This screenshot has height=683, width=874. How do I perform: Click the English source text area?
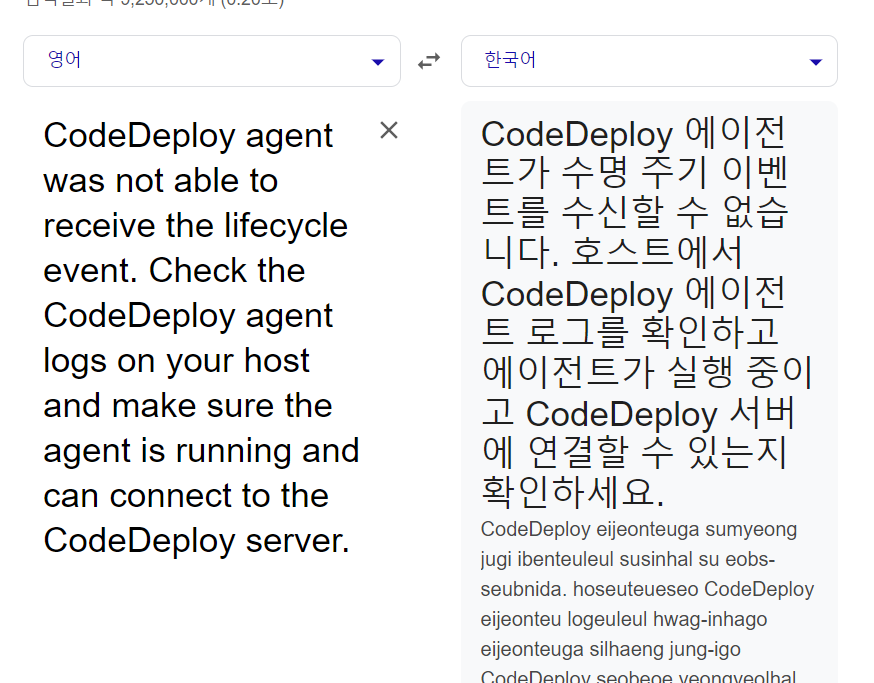click(x=201, y=338)
